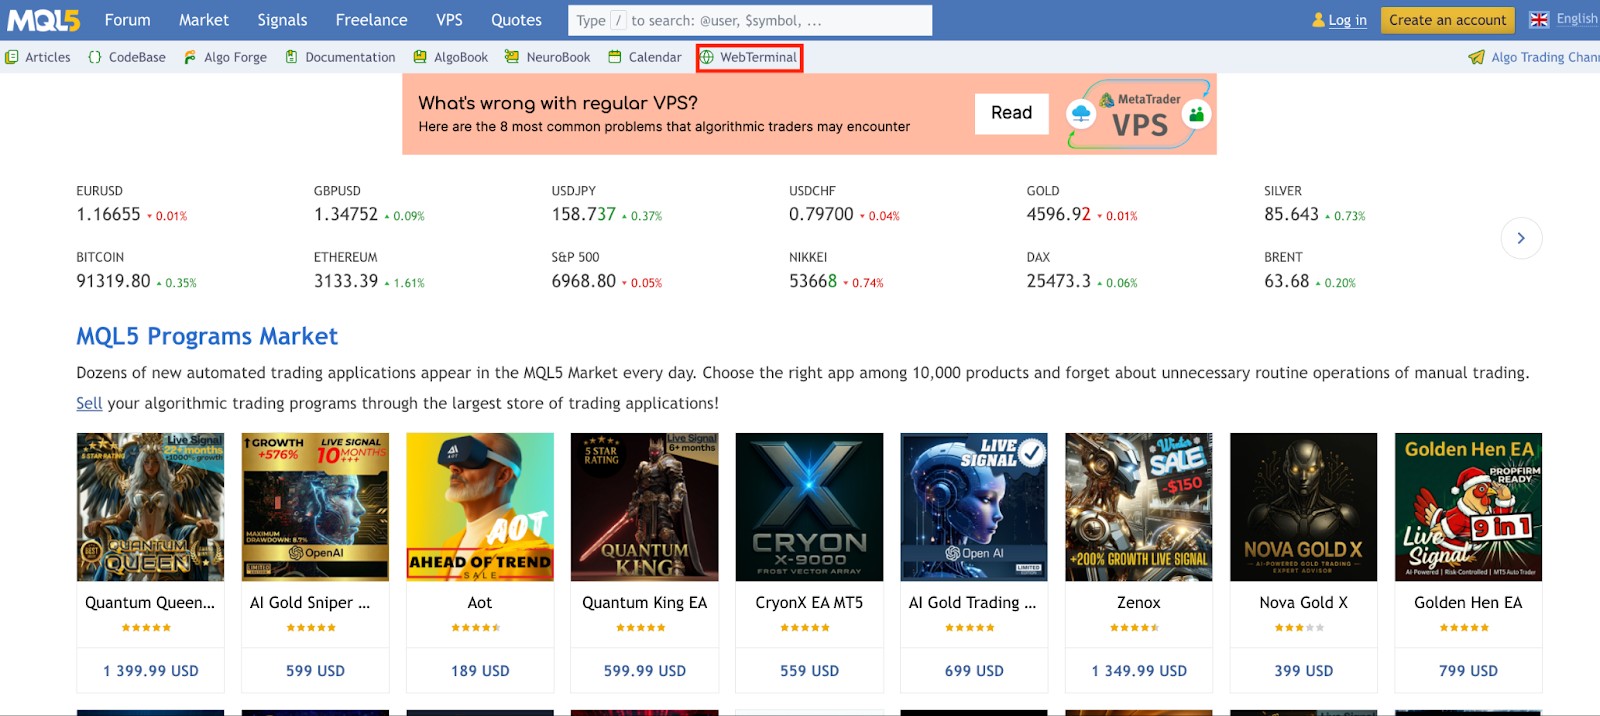Viewport: 1600px width, 716px height.
Task: Open Nova Gold X thumbnail
Action: 1303,507
